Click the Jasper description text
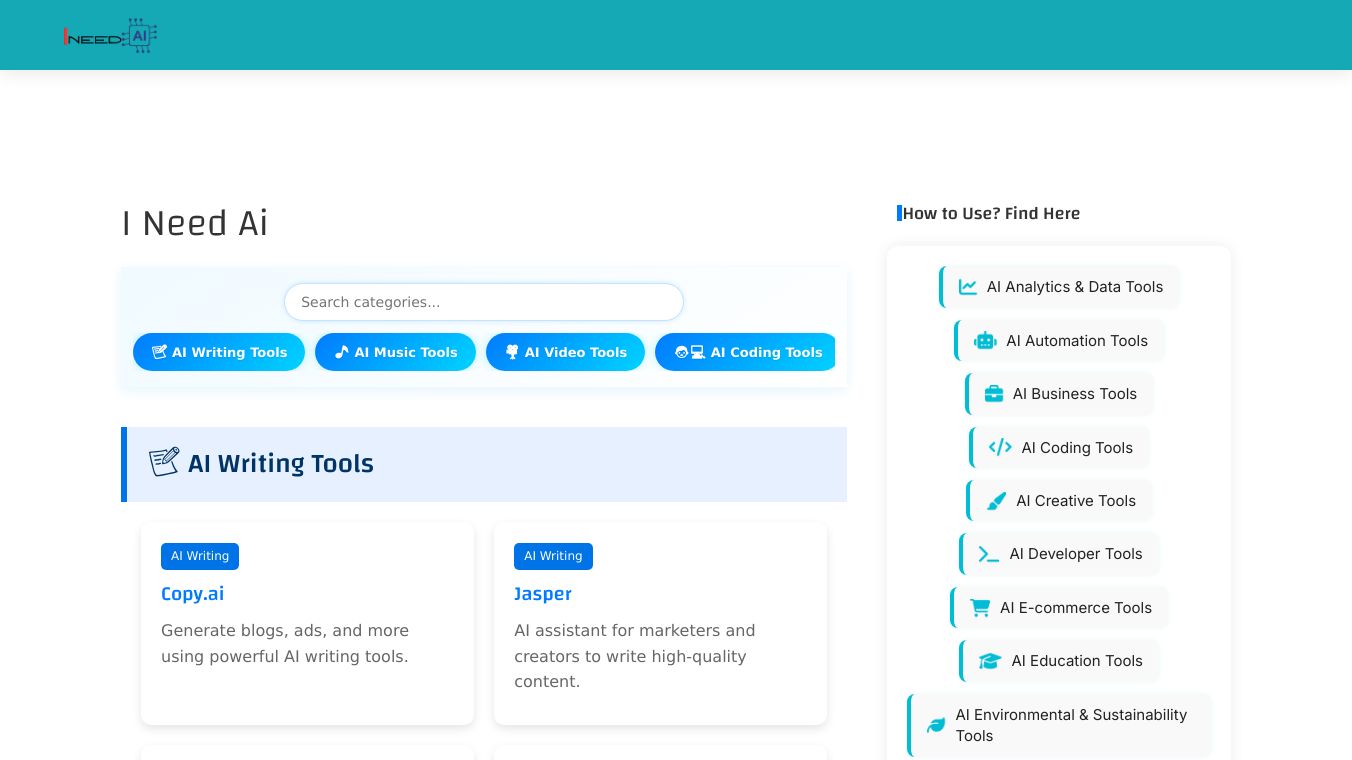 635,656
